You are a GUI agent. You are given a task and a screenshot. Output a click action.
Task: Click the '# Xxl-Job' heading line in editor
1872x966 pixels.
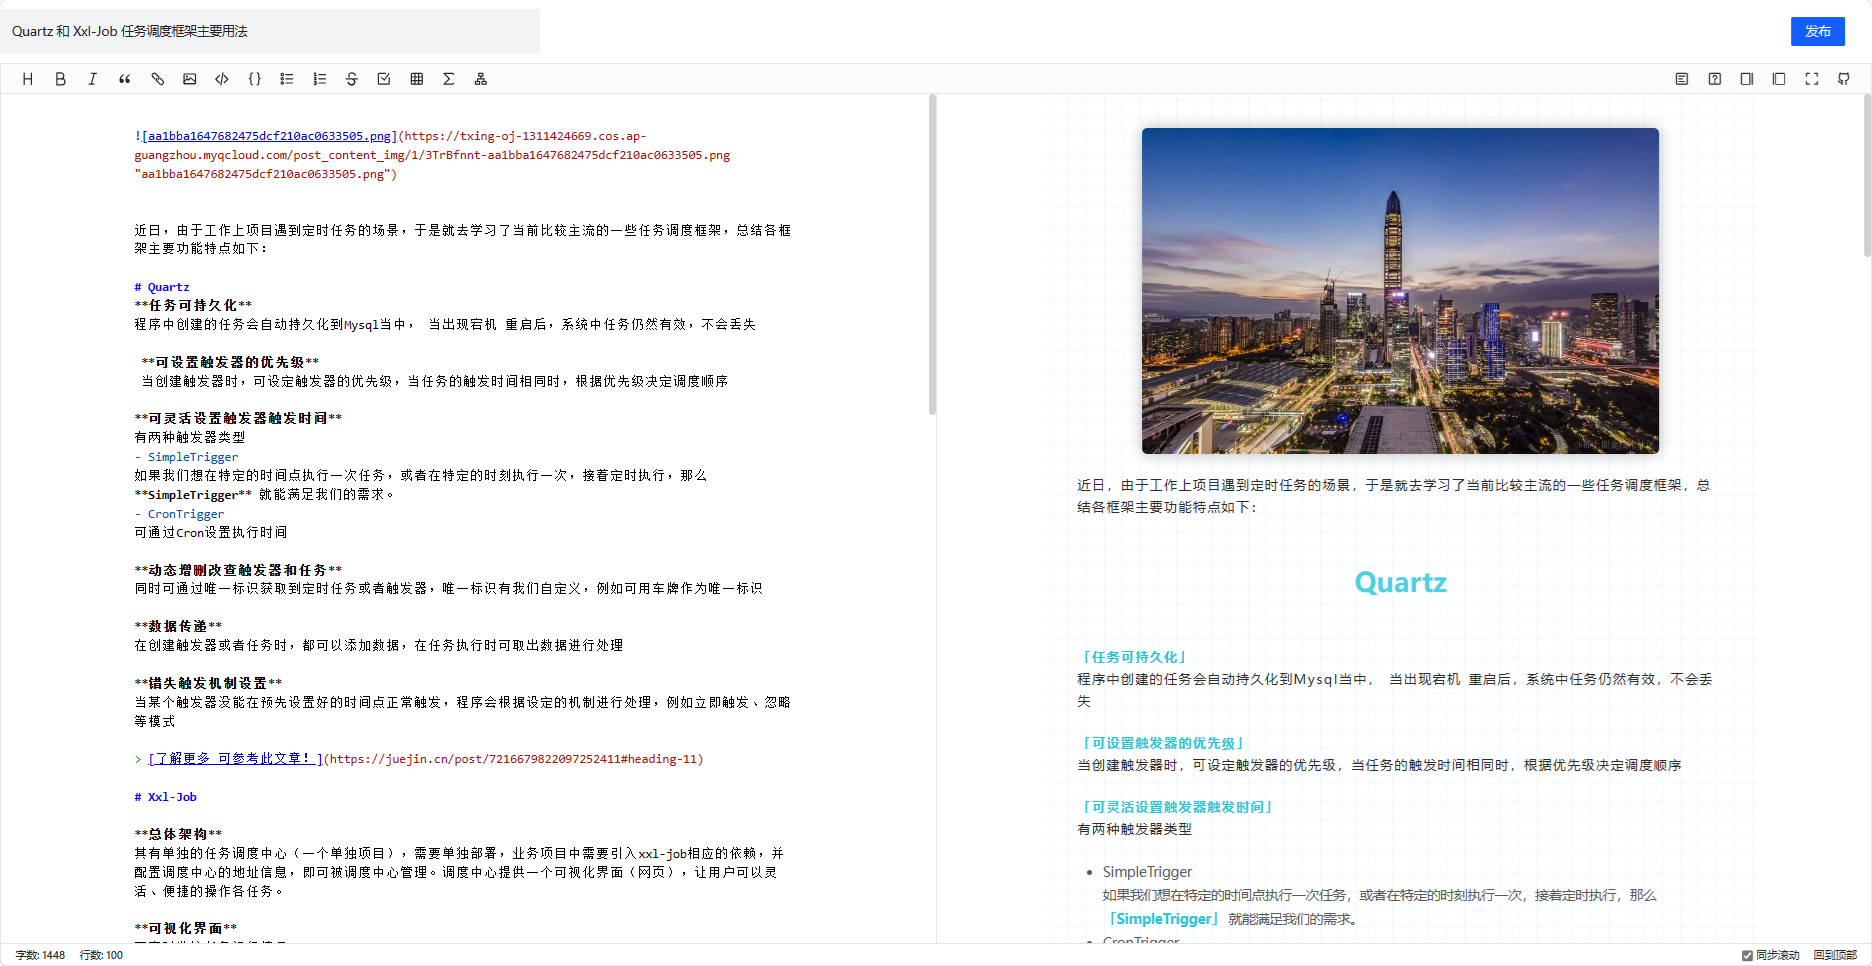tap(166, 797)
